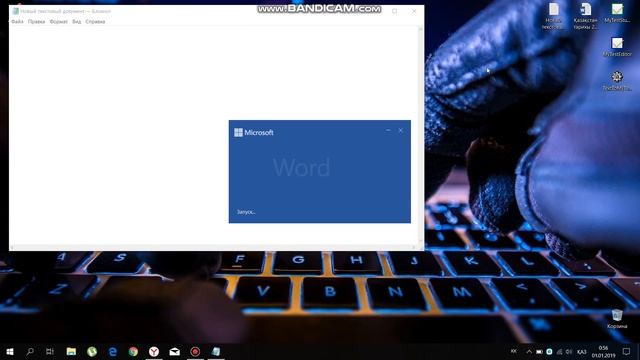
Task: Show hidden system tray icons
Action: click(529, 351)
